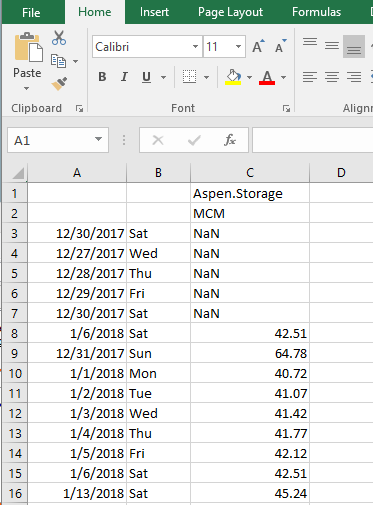This screenshot has width=373, height=505.
Task: Toggle Bold formatting
Action: click(x=102, y=77)
